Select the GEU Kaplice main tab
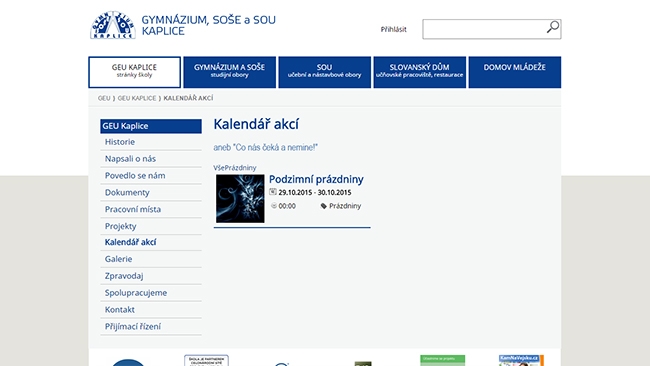 pos(134,72)
